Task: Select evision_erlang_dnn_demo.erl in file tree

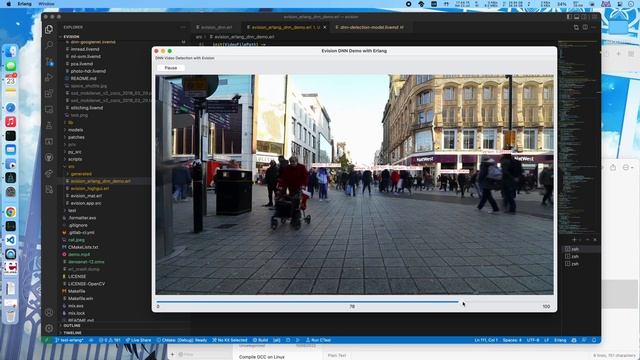Action: point(100,181)
